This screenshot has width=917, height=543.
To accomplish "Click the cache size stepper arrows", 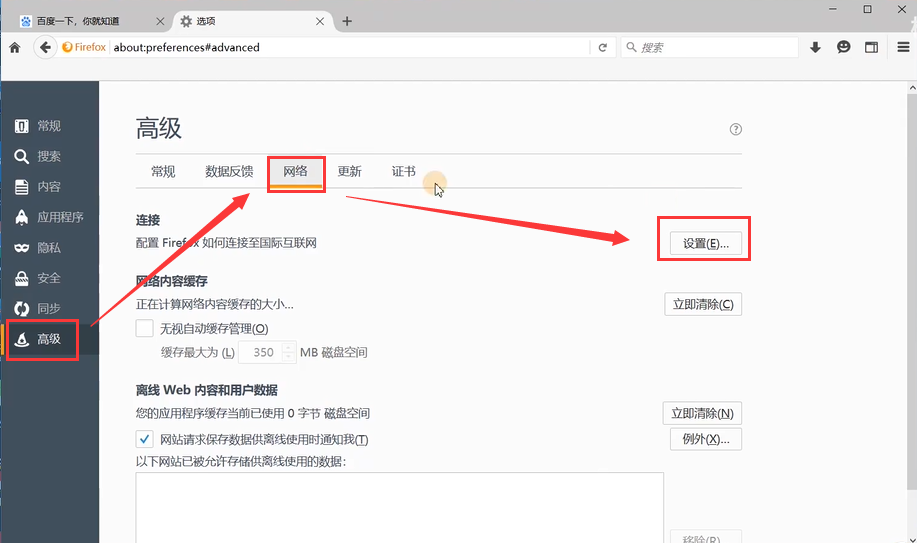I will coord(289,352).
